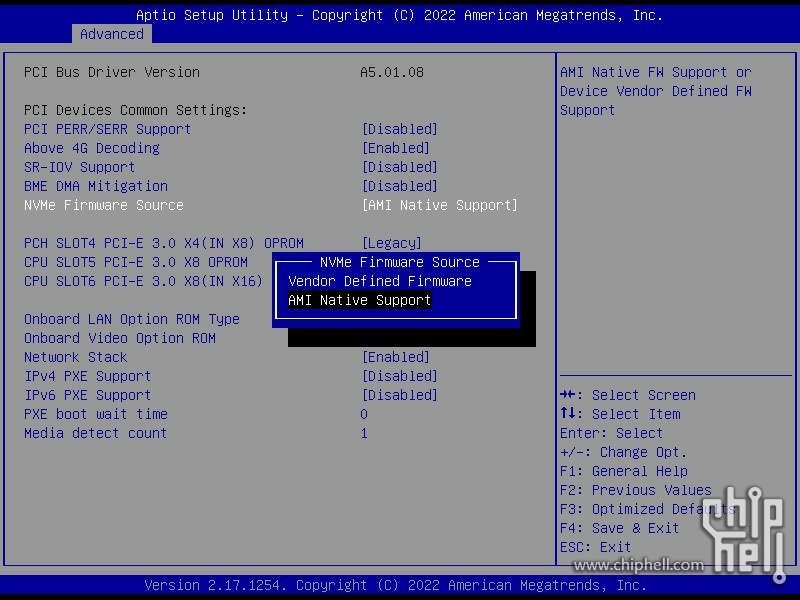800x600 pixels.
Task: Click the AMI Native FW Support help text
Action: point(656,91)
